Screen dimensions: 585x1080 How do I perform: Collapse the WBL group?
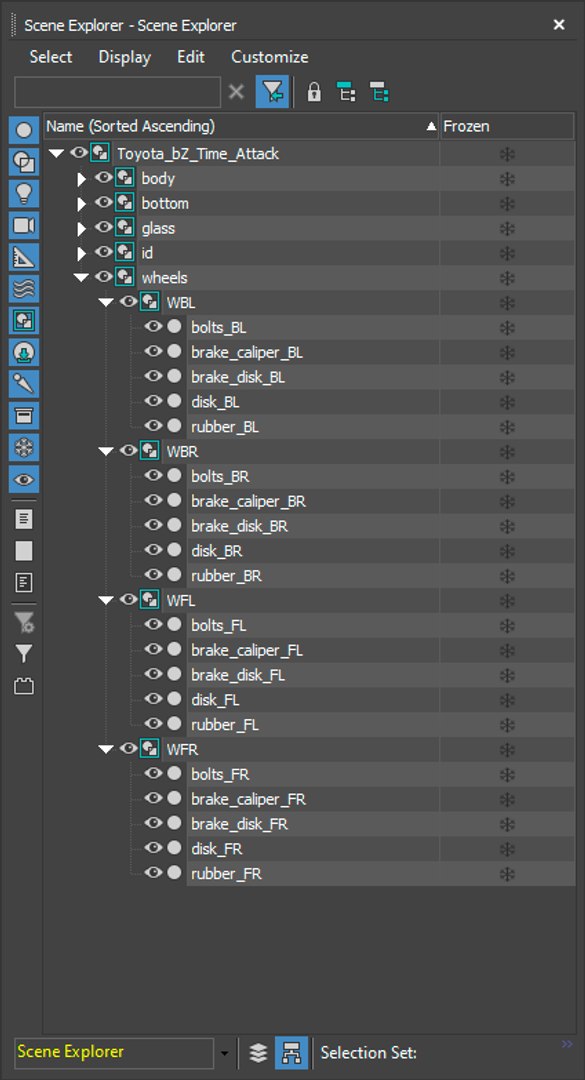pos(106,302)
